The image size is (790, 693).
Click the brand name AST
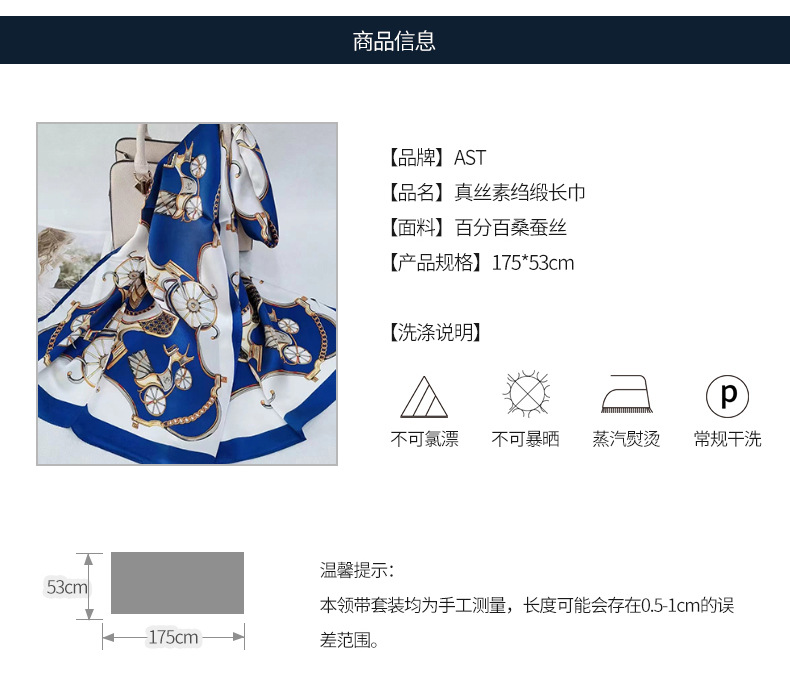pyautogui.click(x=470, y=158)
